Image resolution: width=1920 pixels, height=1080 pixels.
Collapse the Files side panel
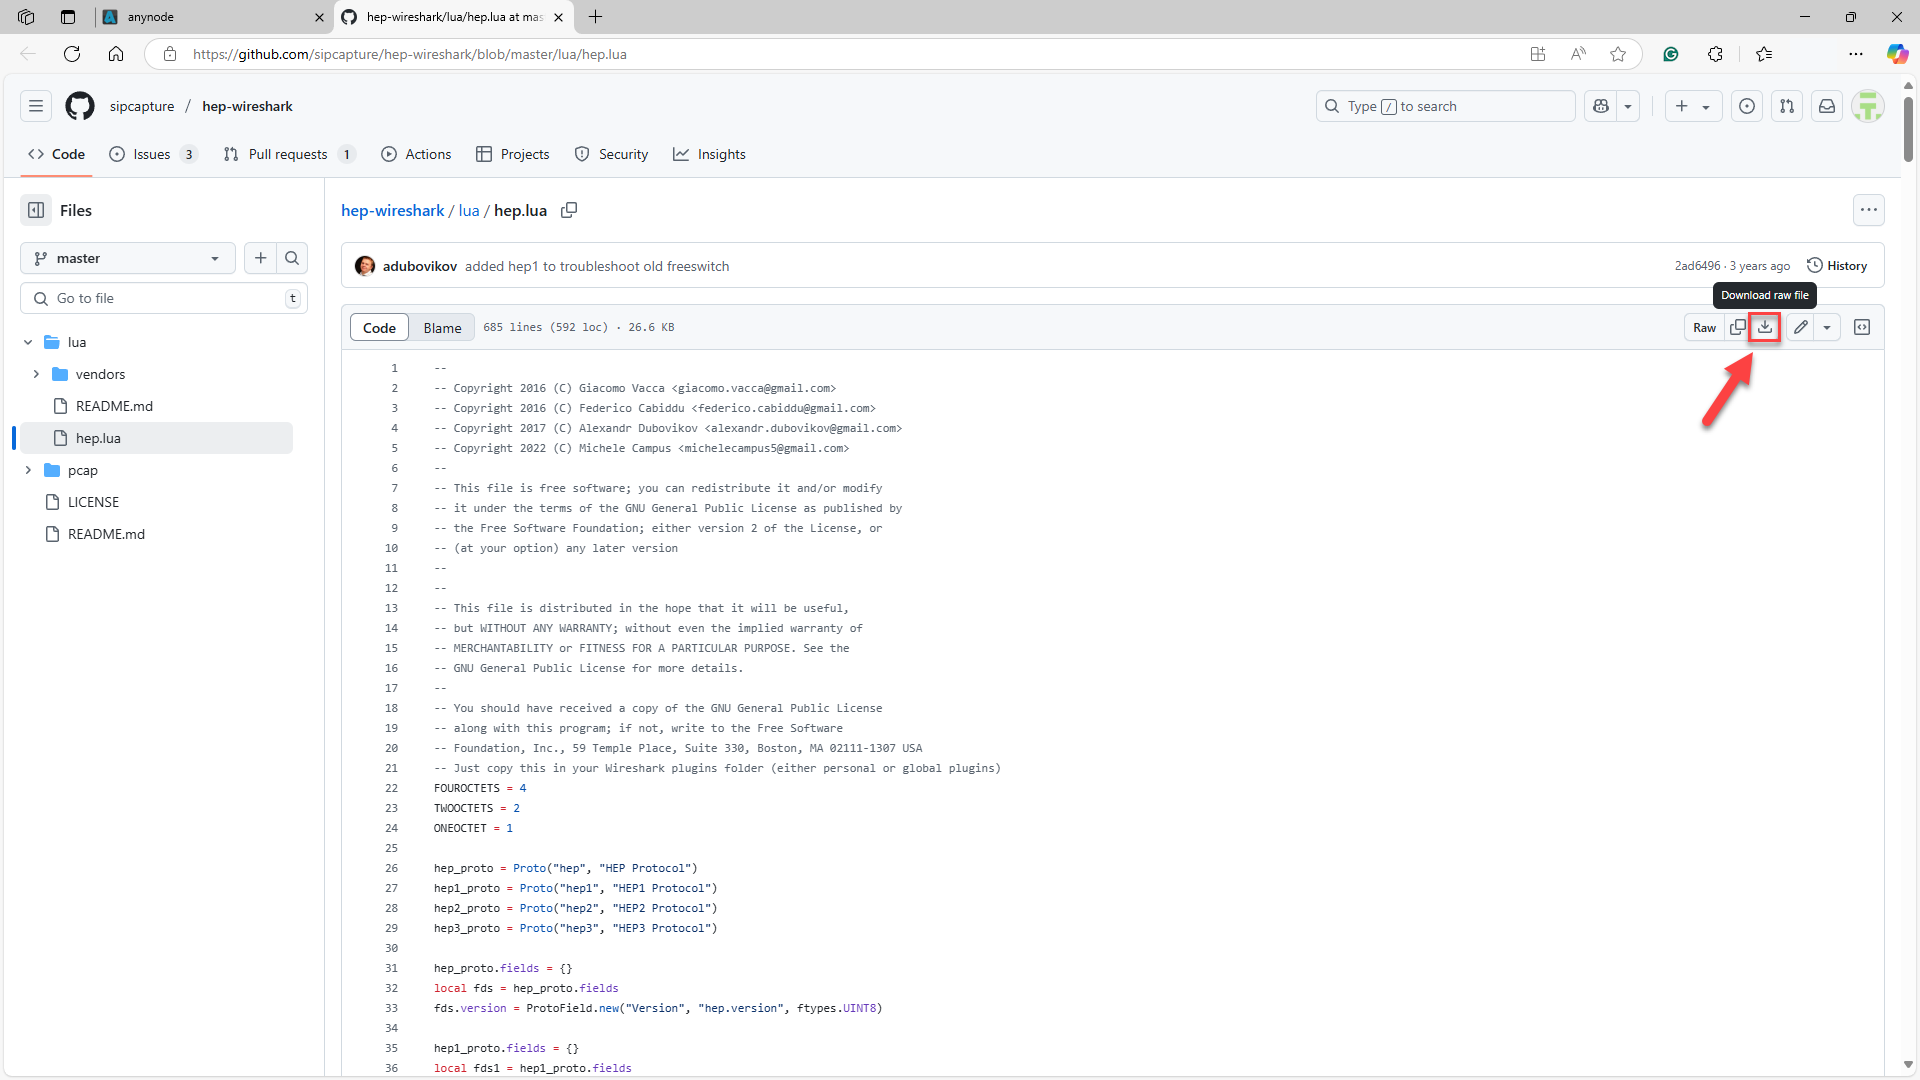click(x=36, y=210)
